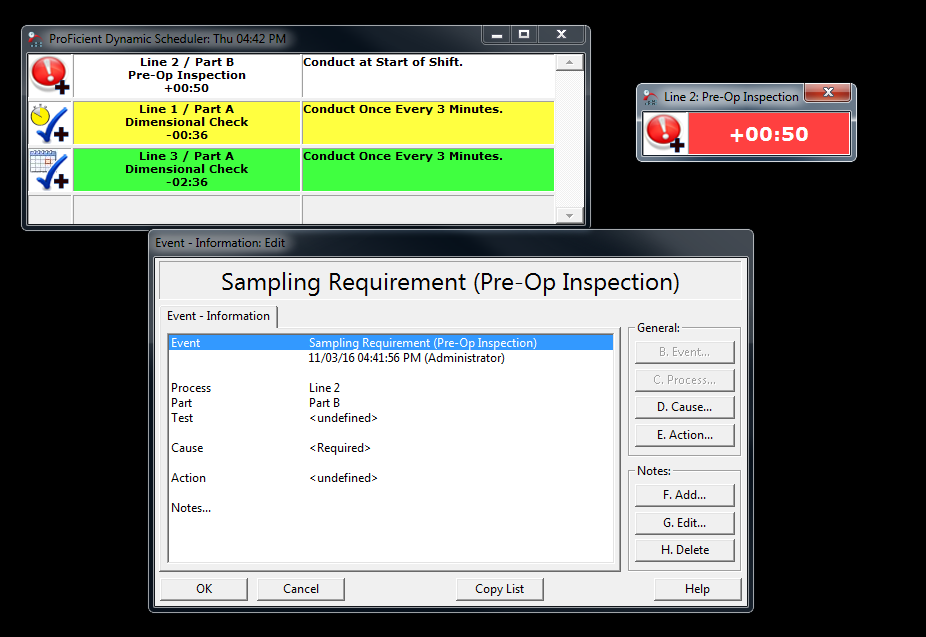The width and height of the screenshot is (926, 637).
Task: Select the yellow Line 1 / Part A cell
Action: click(x=187, y=123)
